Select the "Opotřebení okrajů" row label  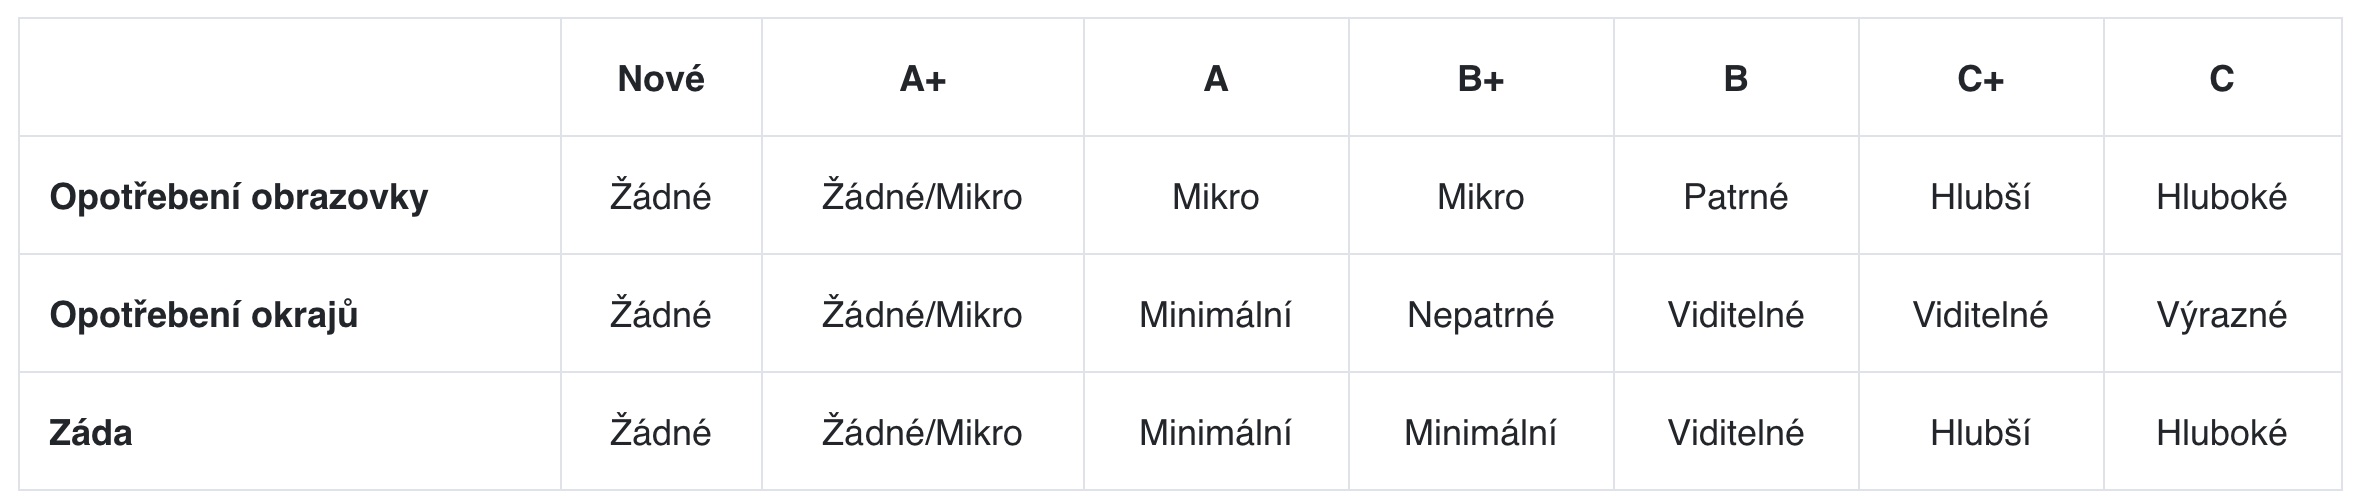[x=203, y=315]
